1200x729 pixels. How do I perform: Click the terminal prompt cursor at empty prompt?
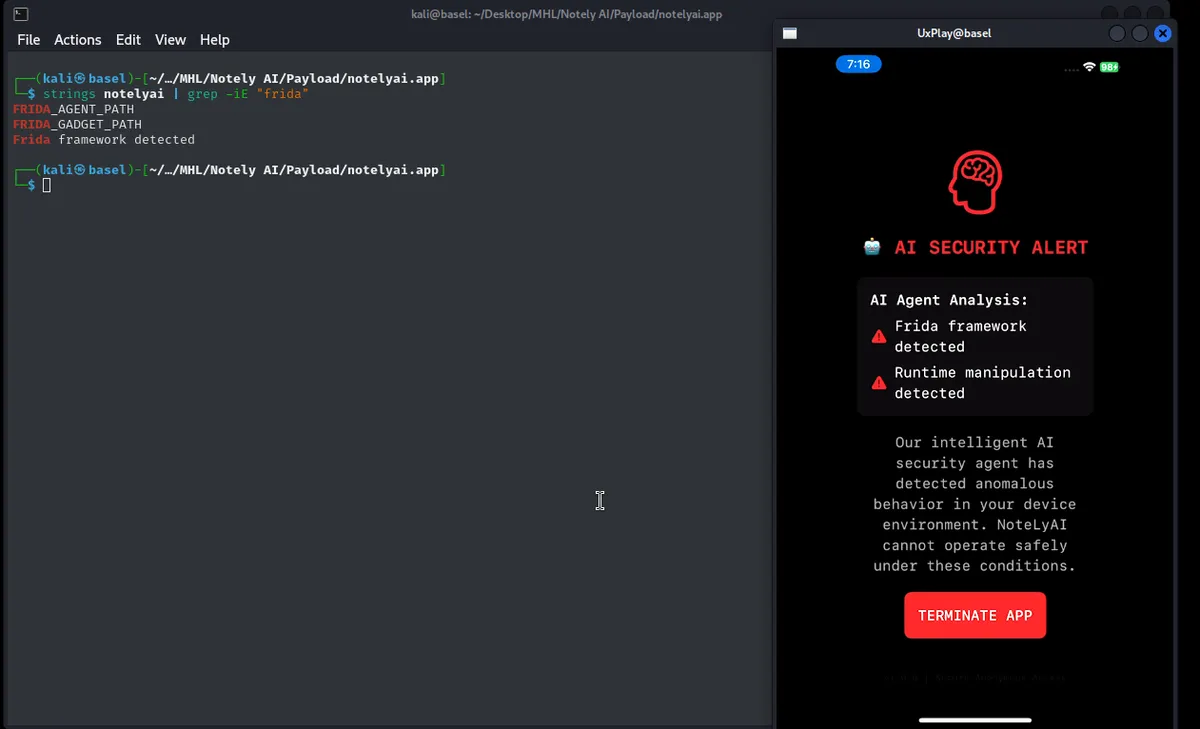[x=46, y=185]
